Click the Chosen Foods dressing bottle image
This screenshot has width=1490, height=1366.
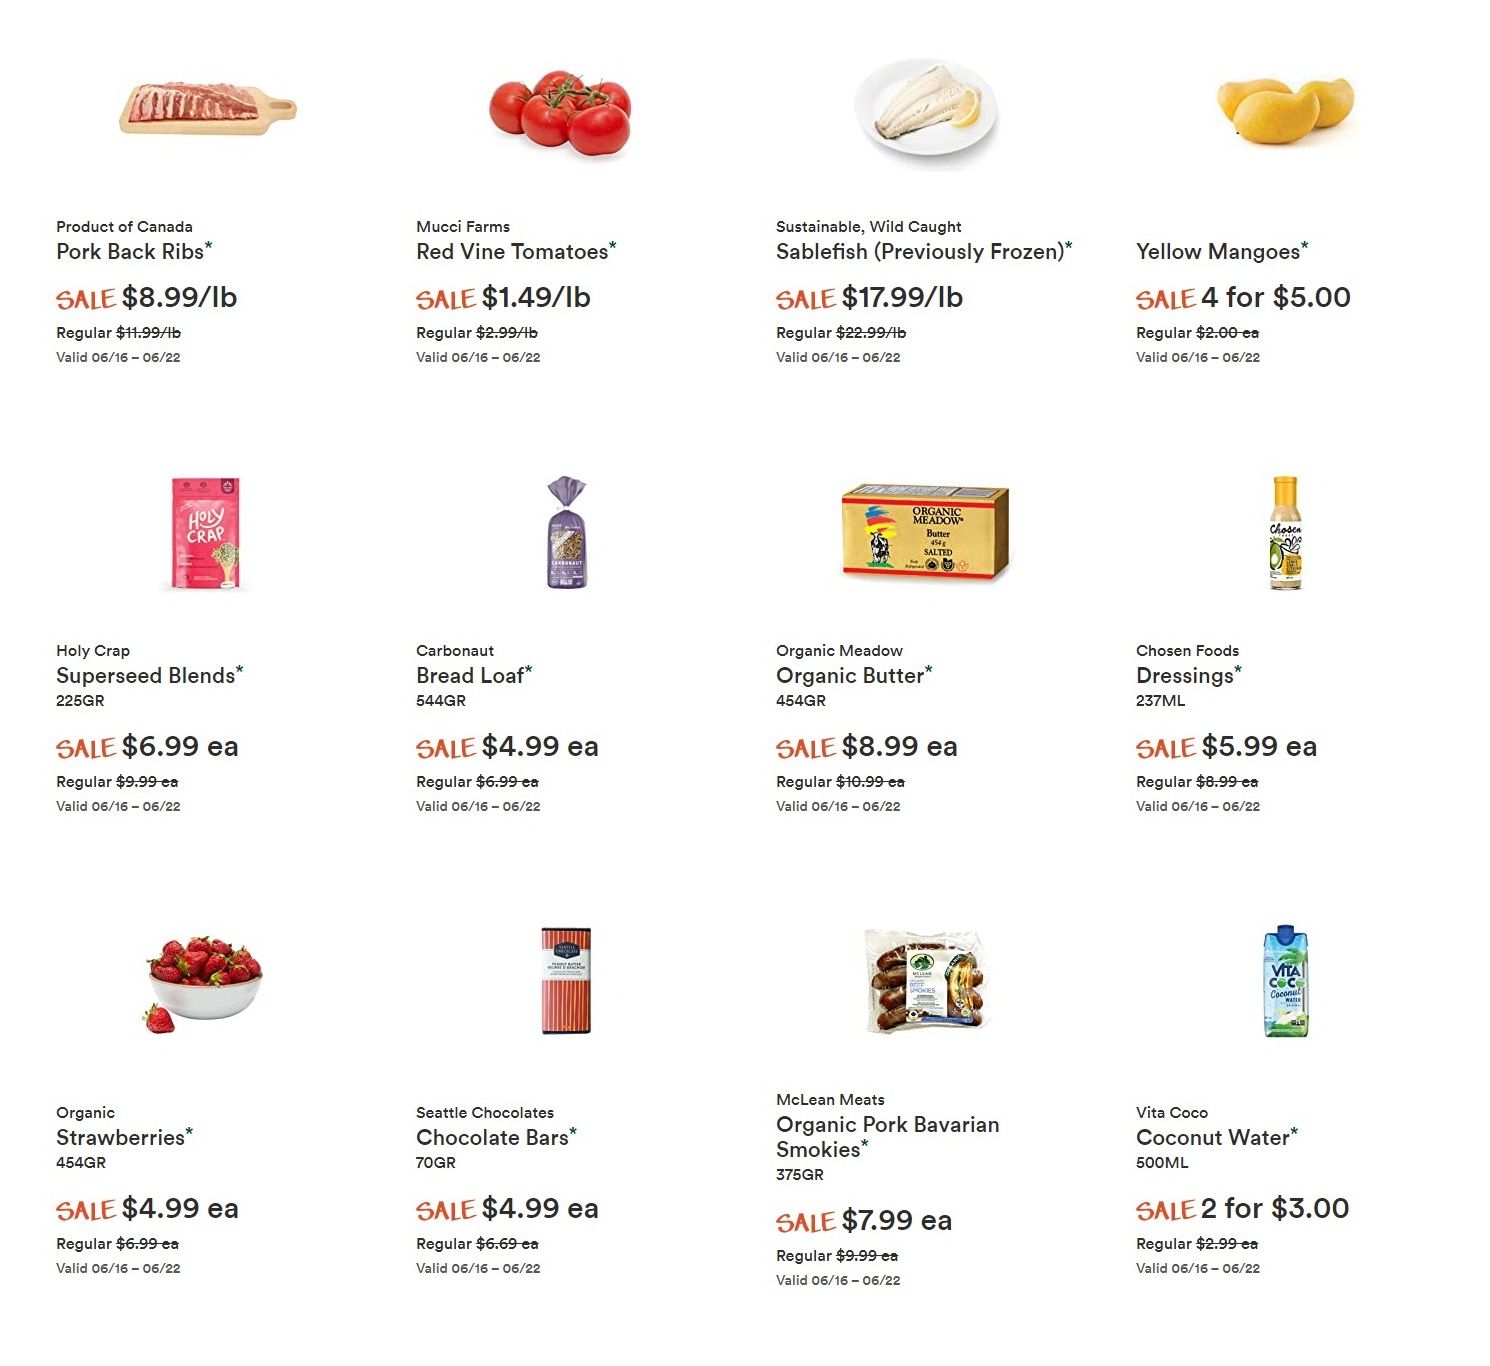pyautogui.click(x=1285, y=532)
